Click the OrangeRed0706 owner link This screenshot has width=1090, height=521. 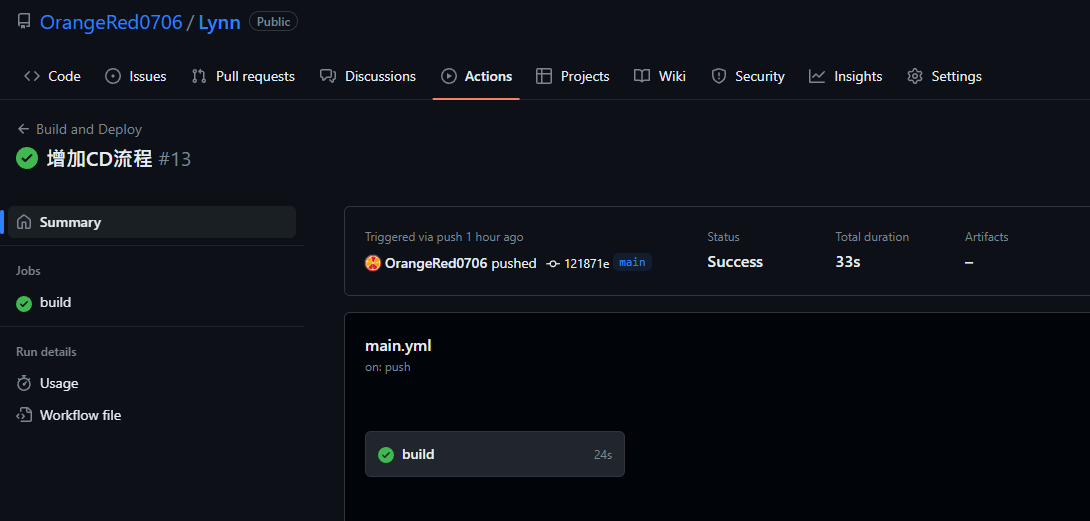111,22
